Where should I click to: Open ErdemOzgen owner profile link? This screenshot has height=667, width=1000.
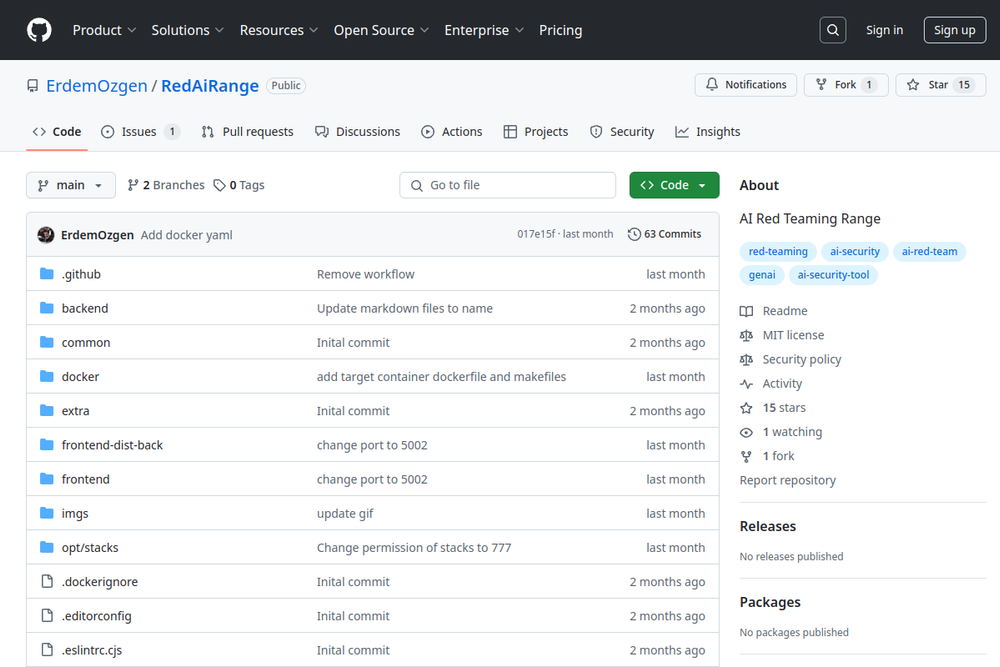pyautogui.click(x=96, y=85)
